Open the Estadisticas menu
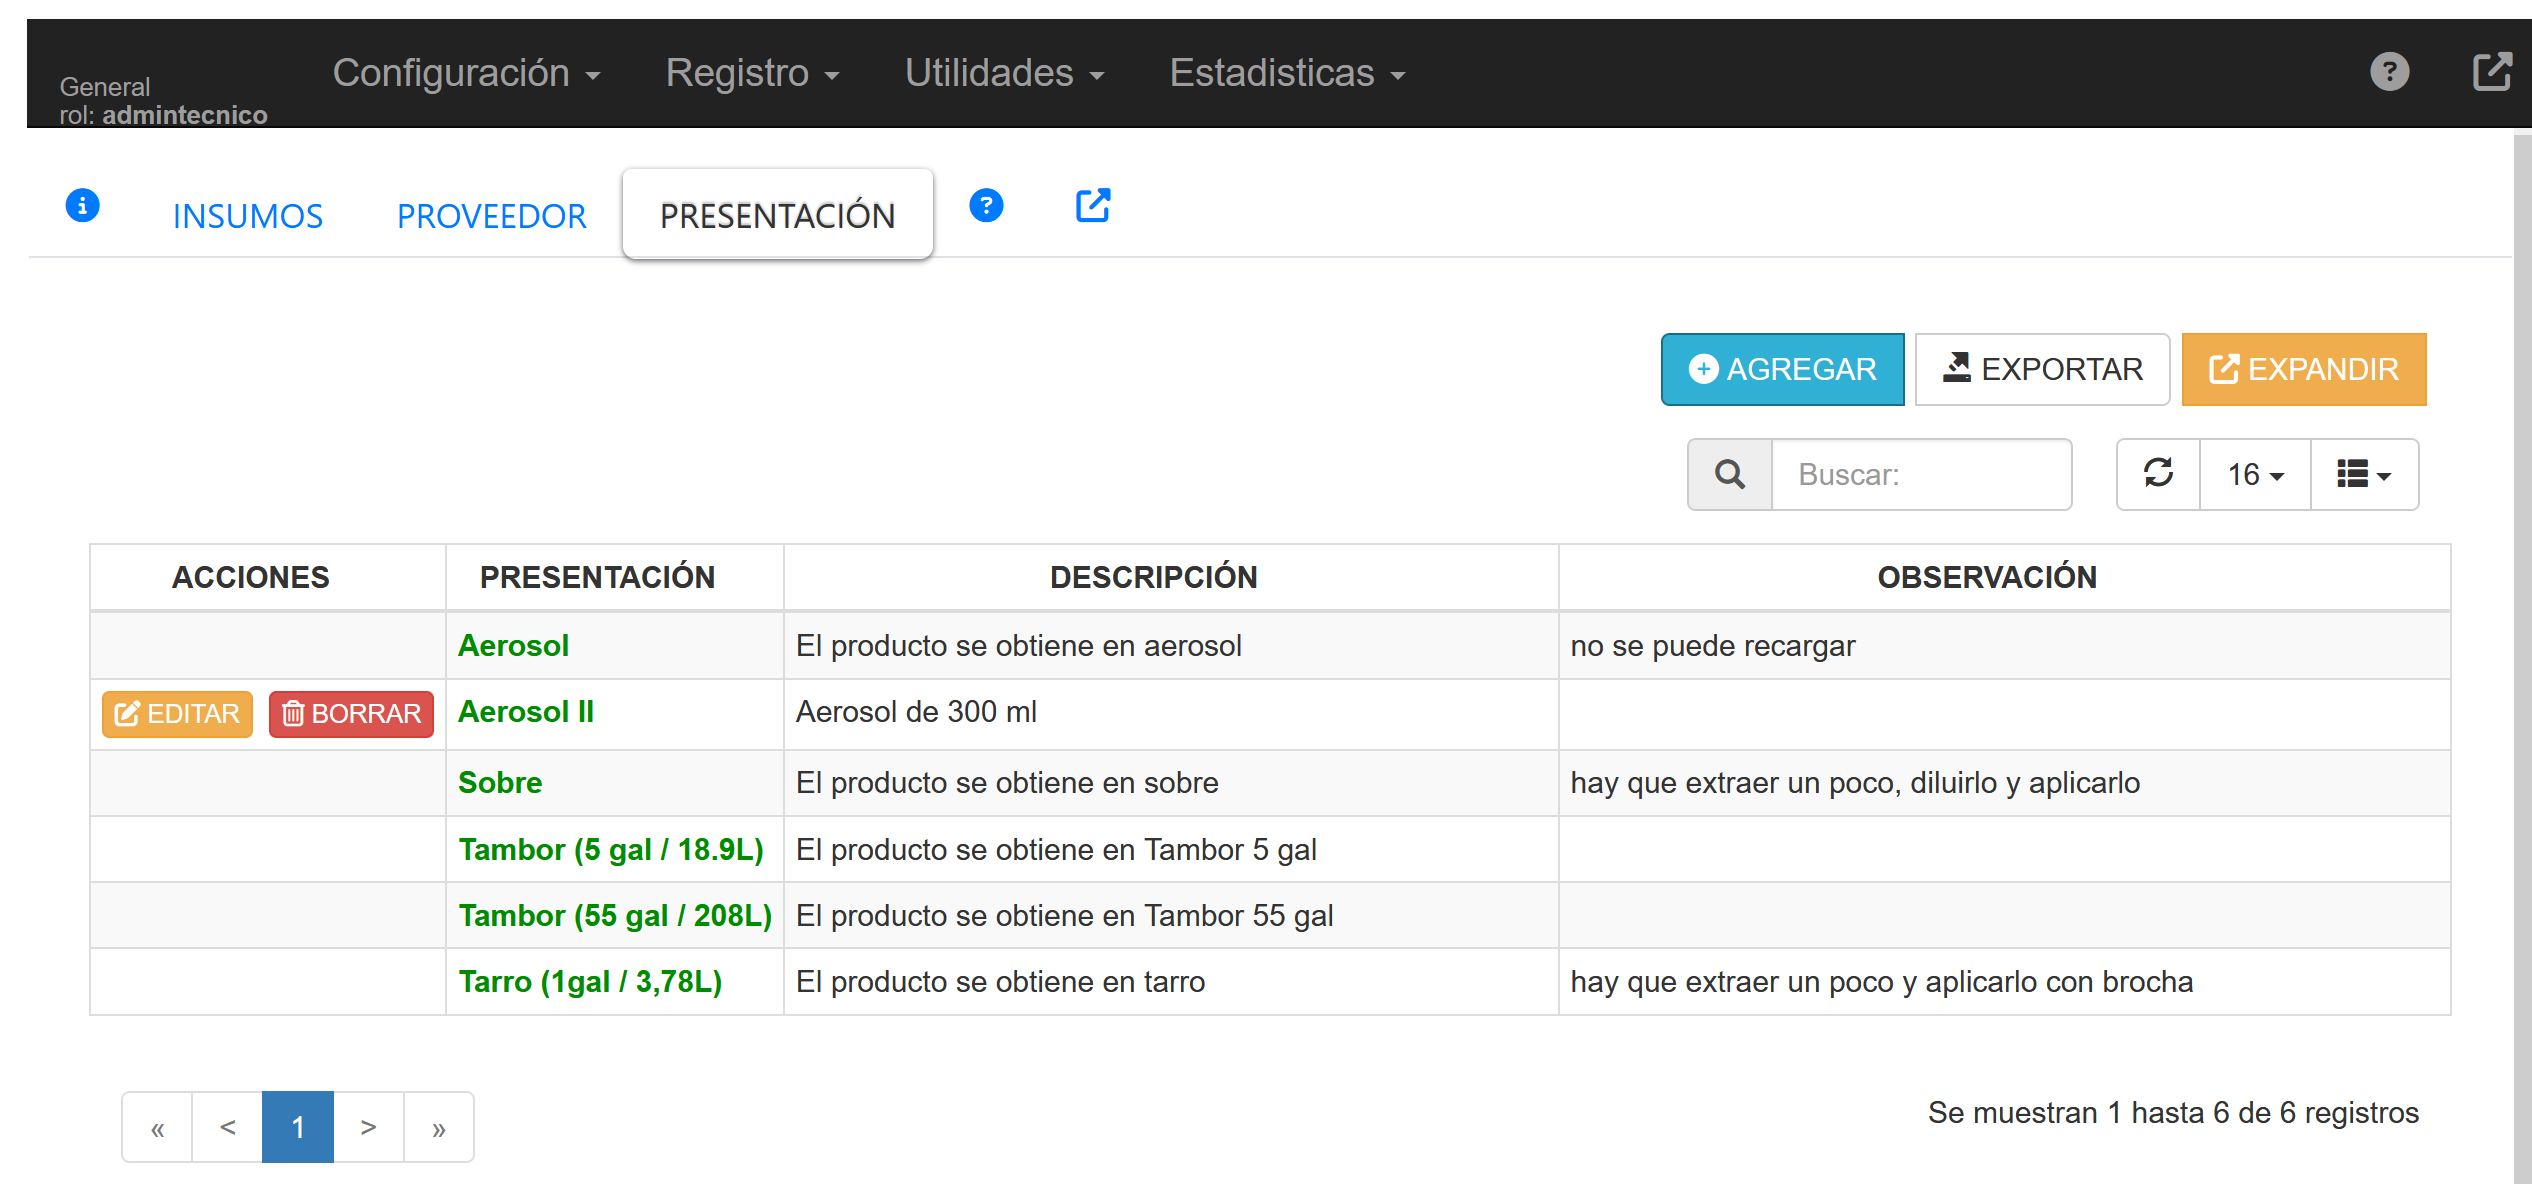Viewport: 2532px width, 1184px height. 1287,73
